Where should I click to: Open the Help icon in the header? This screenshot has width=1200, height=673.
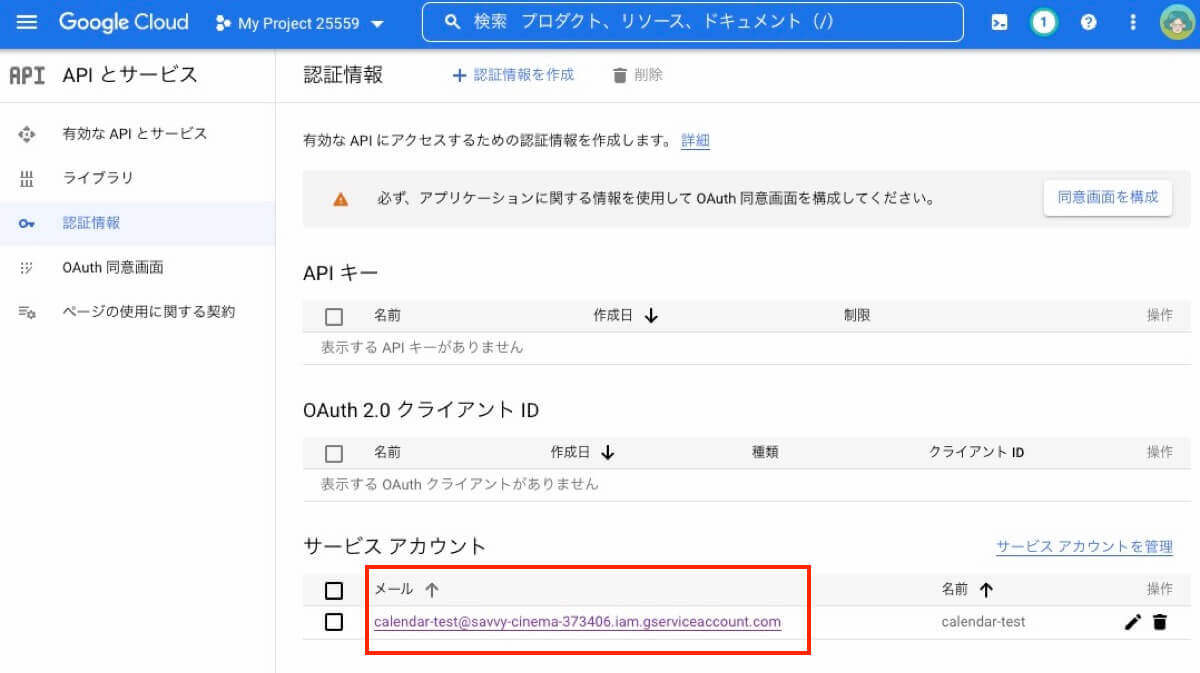[x=1088, y=21]
